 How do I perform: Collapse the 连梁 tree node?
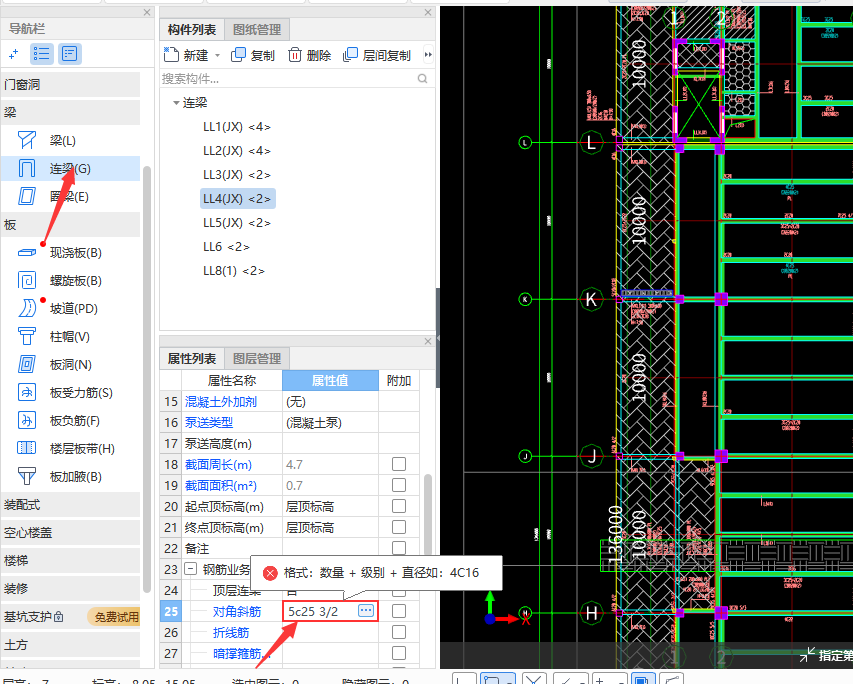click(x=176, y=102)
